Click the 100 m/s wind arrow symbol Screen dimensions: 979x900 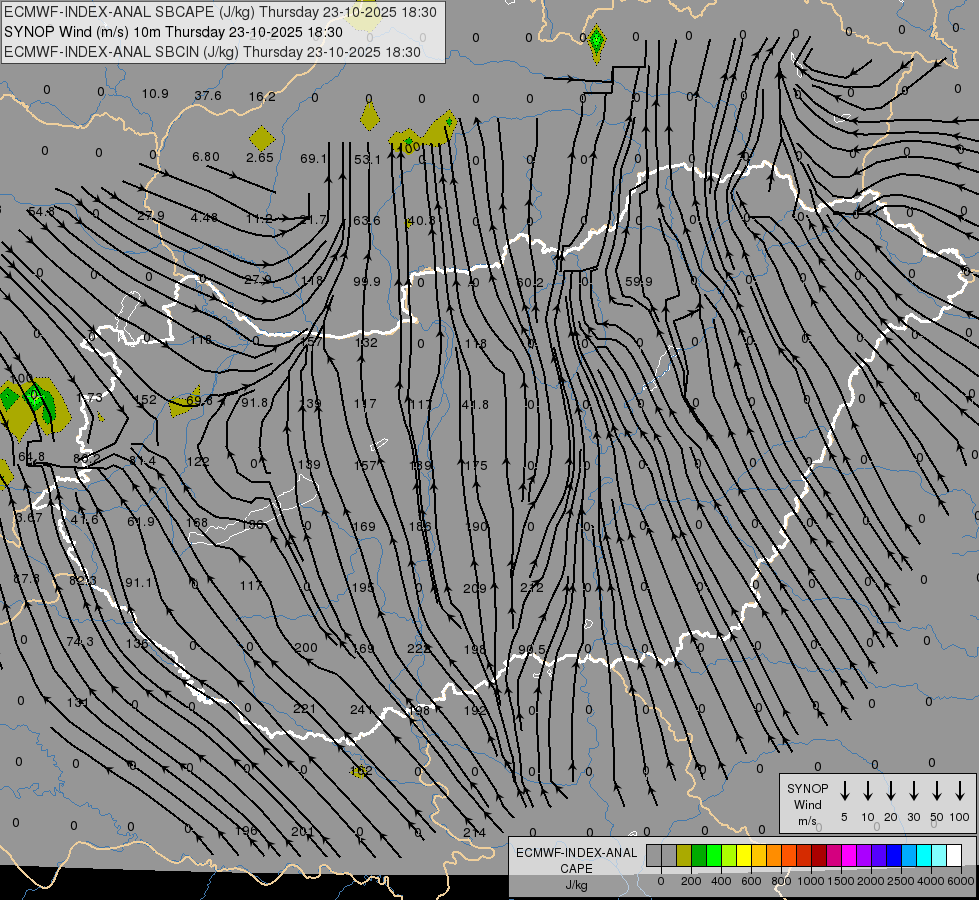click(961, 791)
